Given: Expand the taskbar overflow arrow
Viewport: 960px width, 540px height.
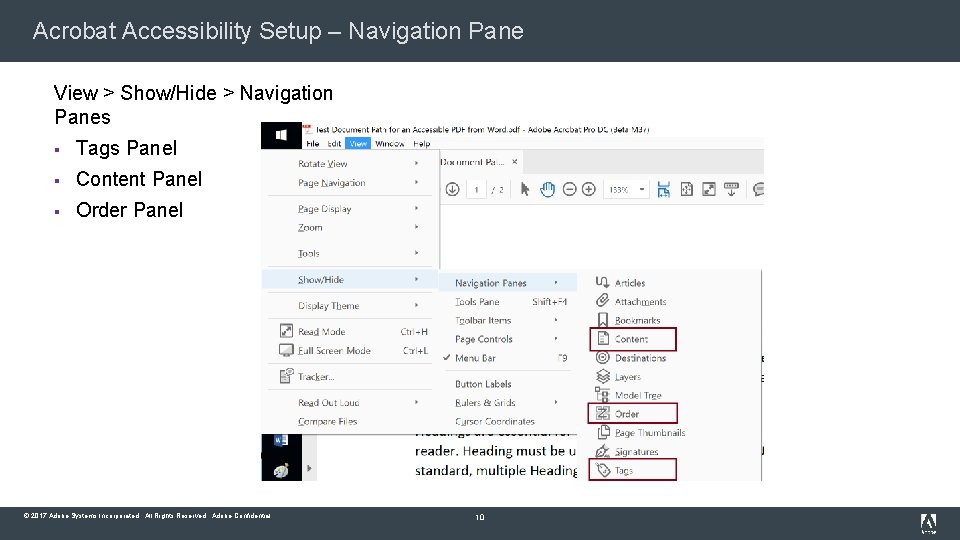Looking at the screenshot, I should click(x=309, y=468).
